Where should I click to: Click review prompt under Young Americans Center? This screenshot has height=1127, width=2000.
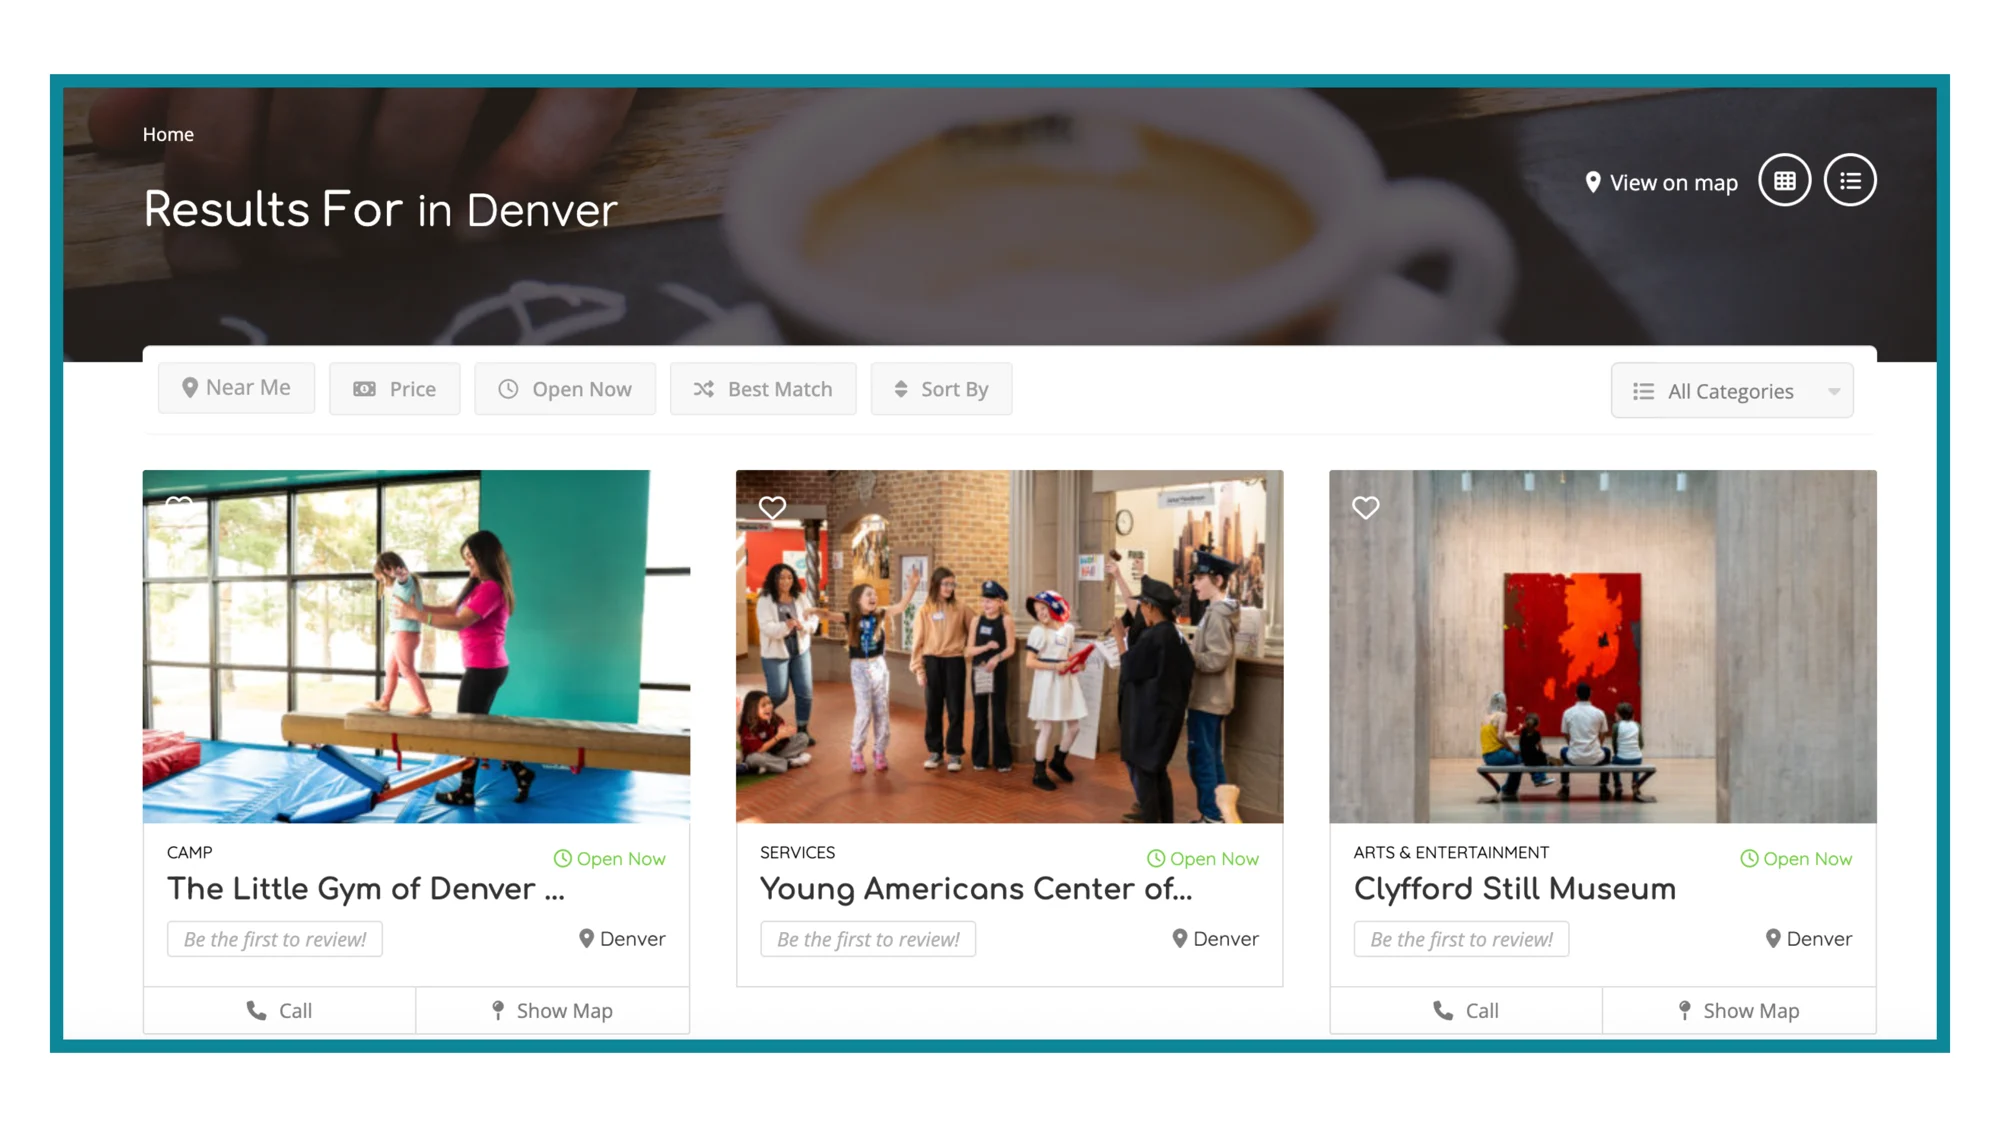[x=868, y=939]
